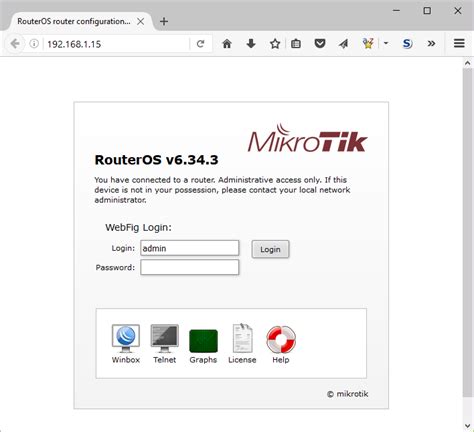Click the WebFig Login: label

point(138,228)
